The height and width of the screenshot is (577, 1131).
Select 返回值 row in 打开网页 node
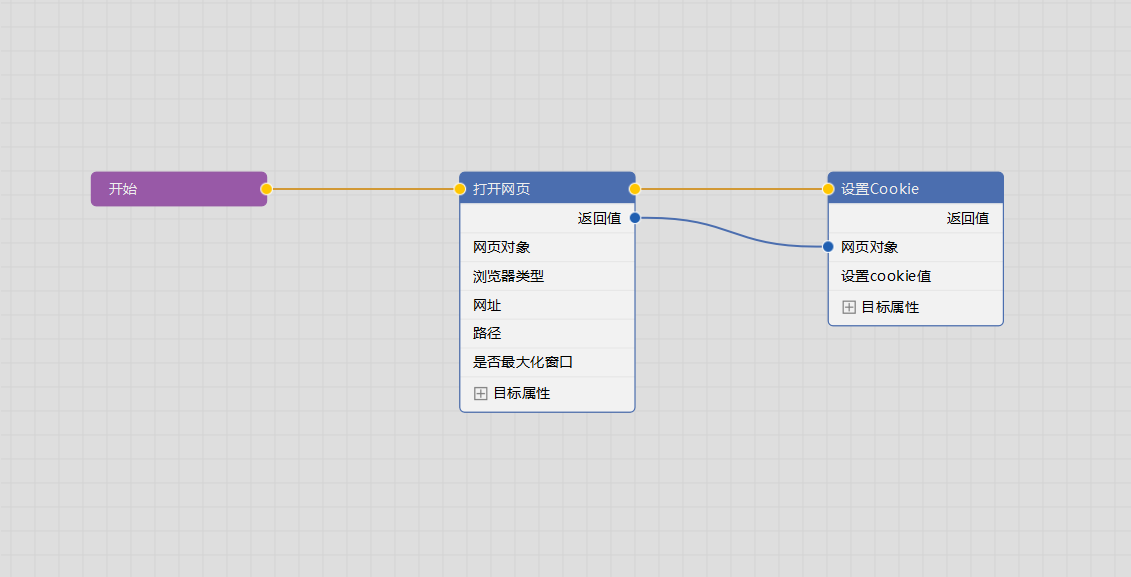[x=547, y=219]
